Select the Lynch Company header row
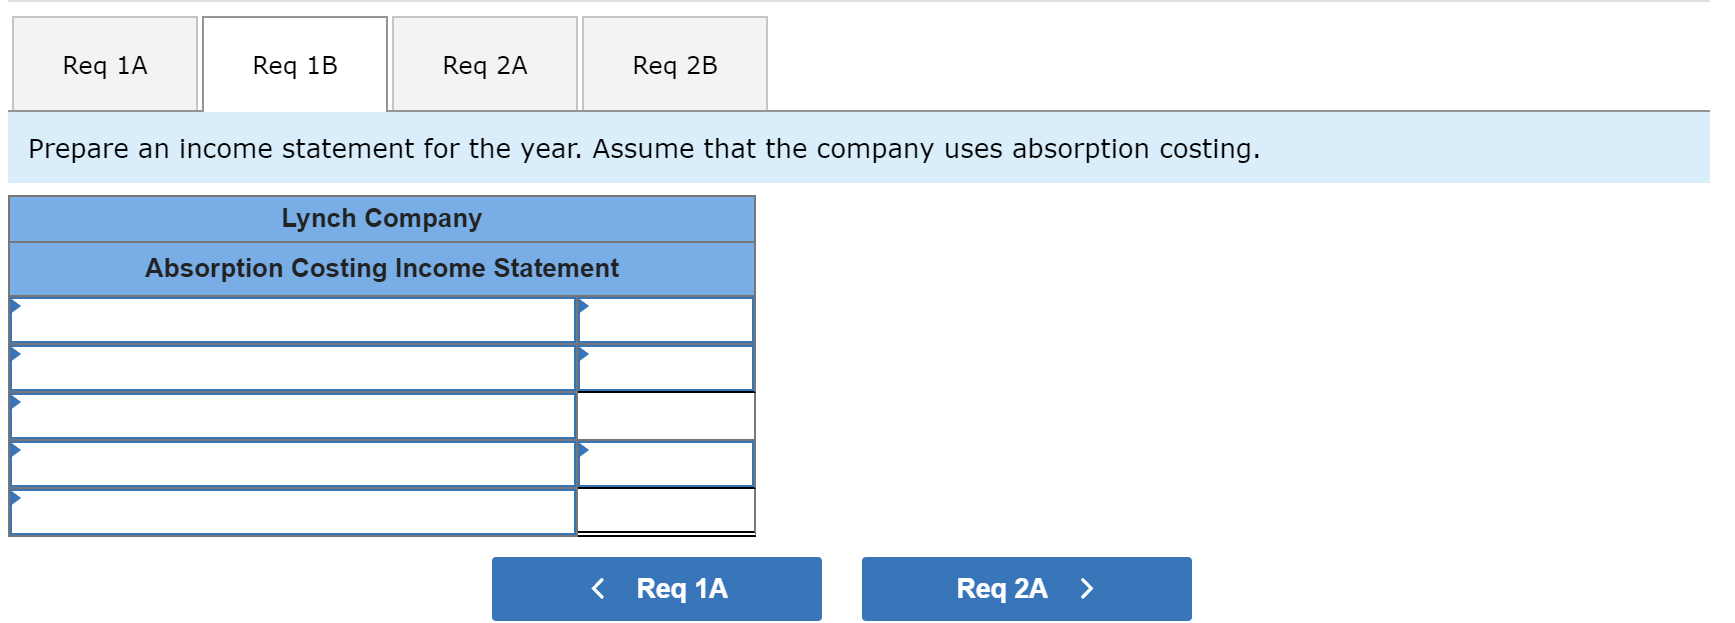This screenshot has width=1735, height=623. (382, 218)
